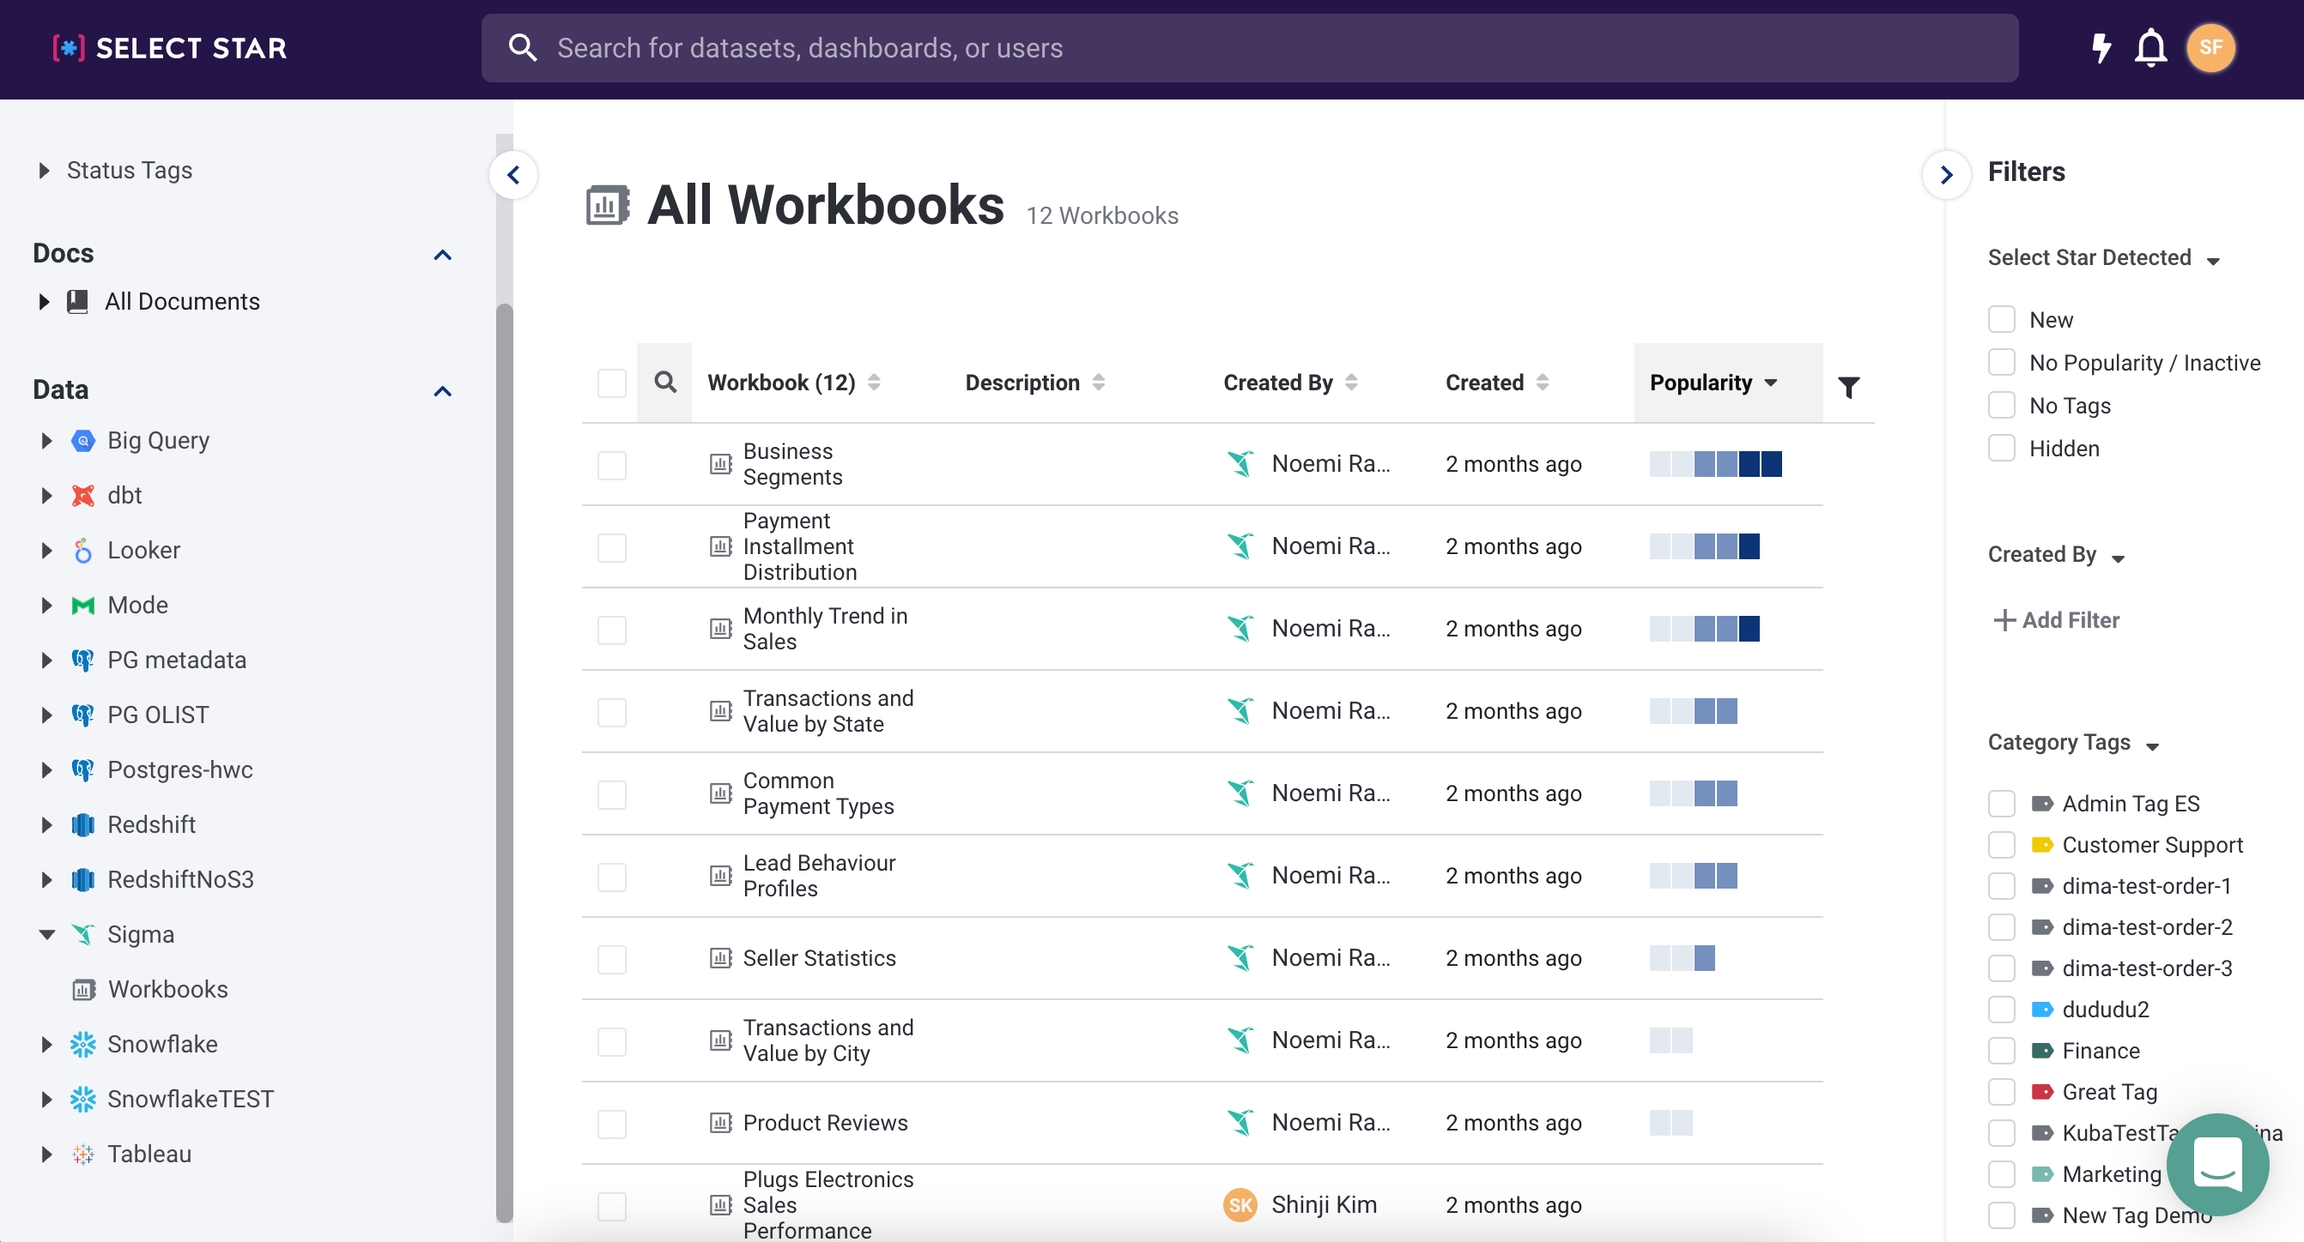Open the Seller Statistics workbook
The height and width of the screenshot is (1242, 2304).
pos(818,958)
